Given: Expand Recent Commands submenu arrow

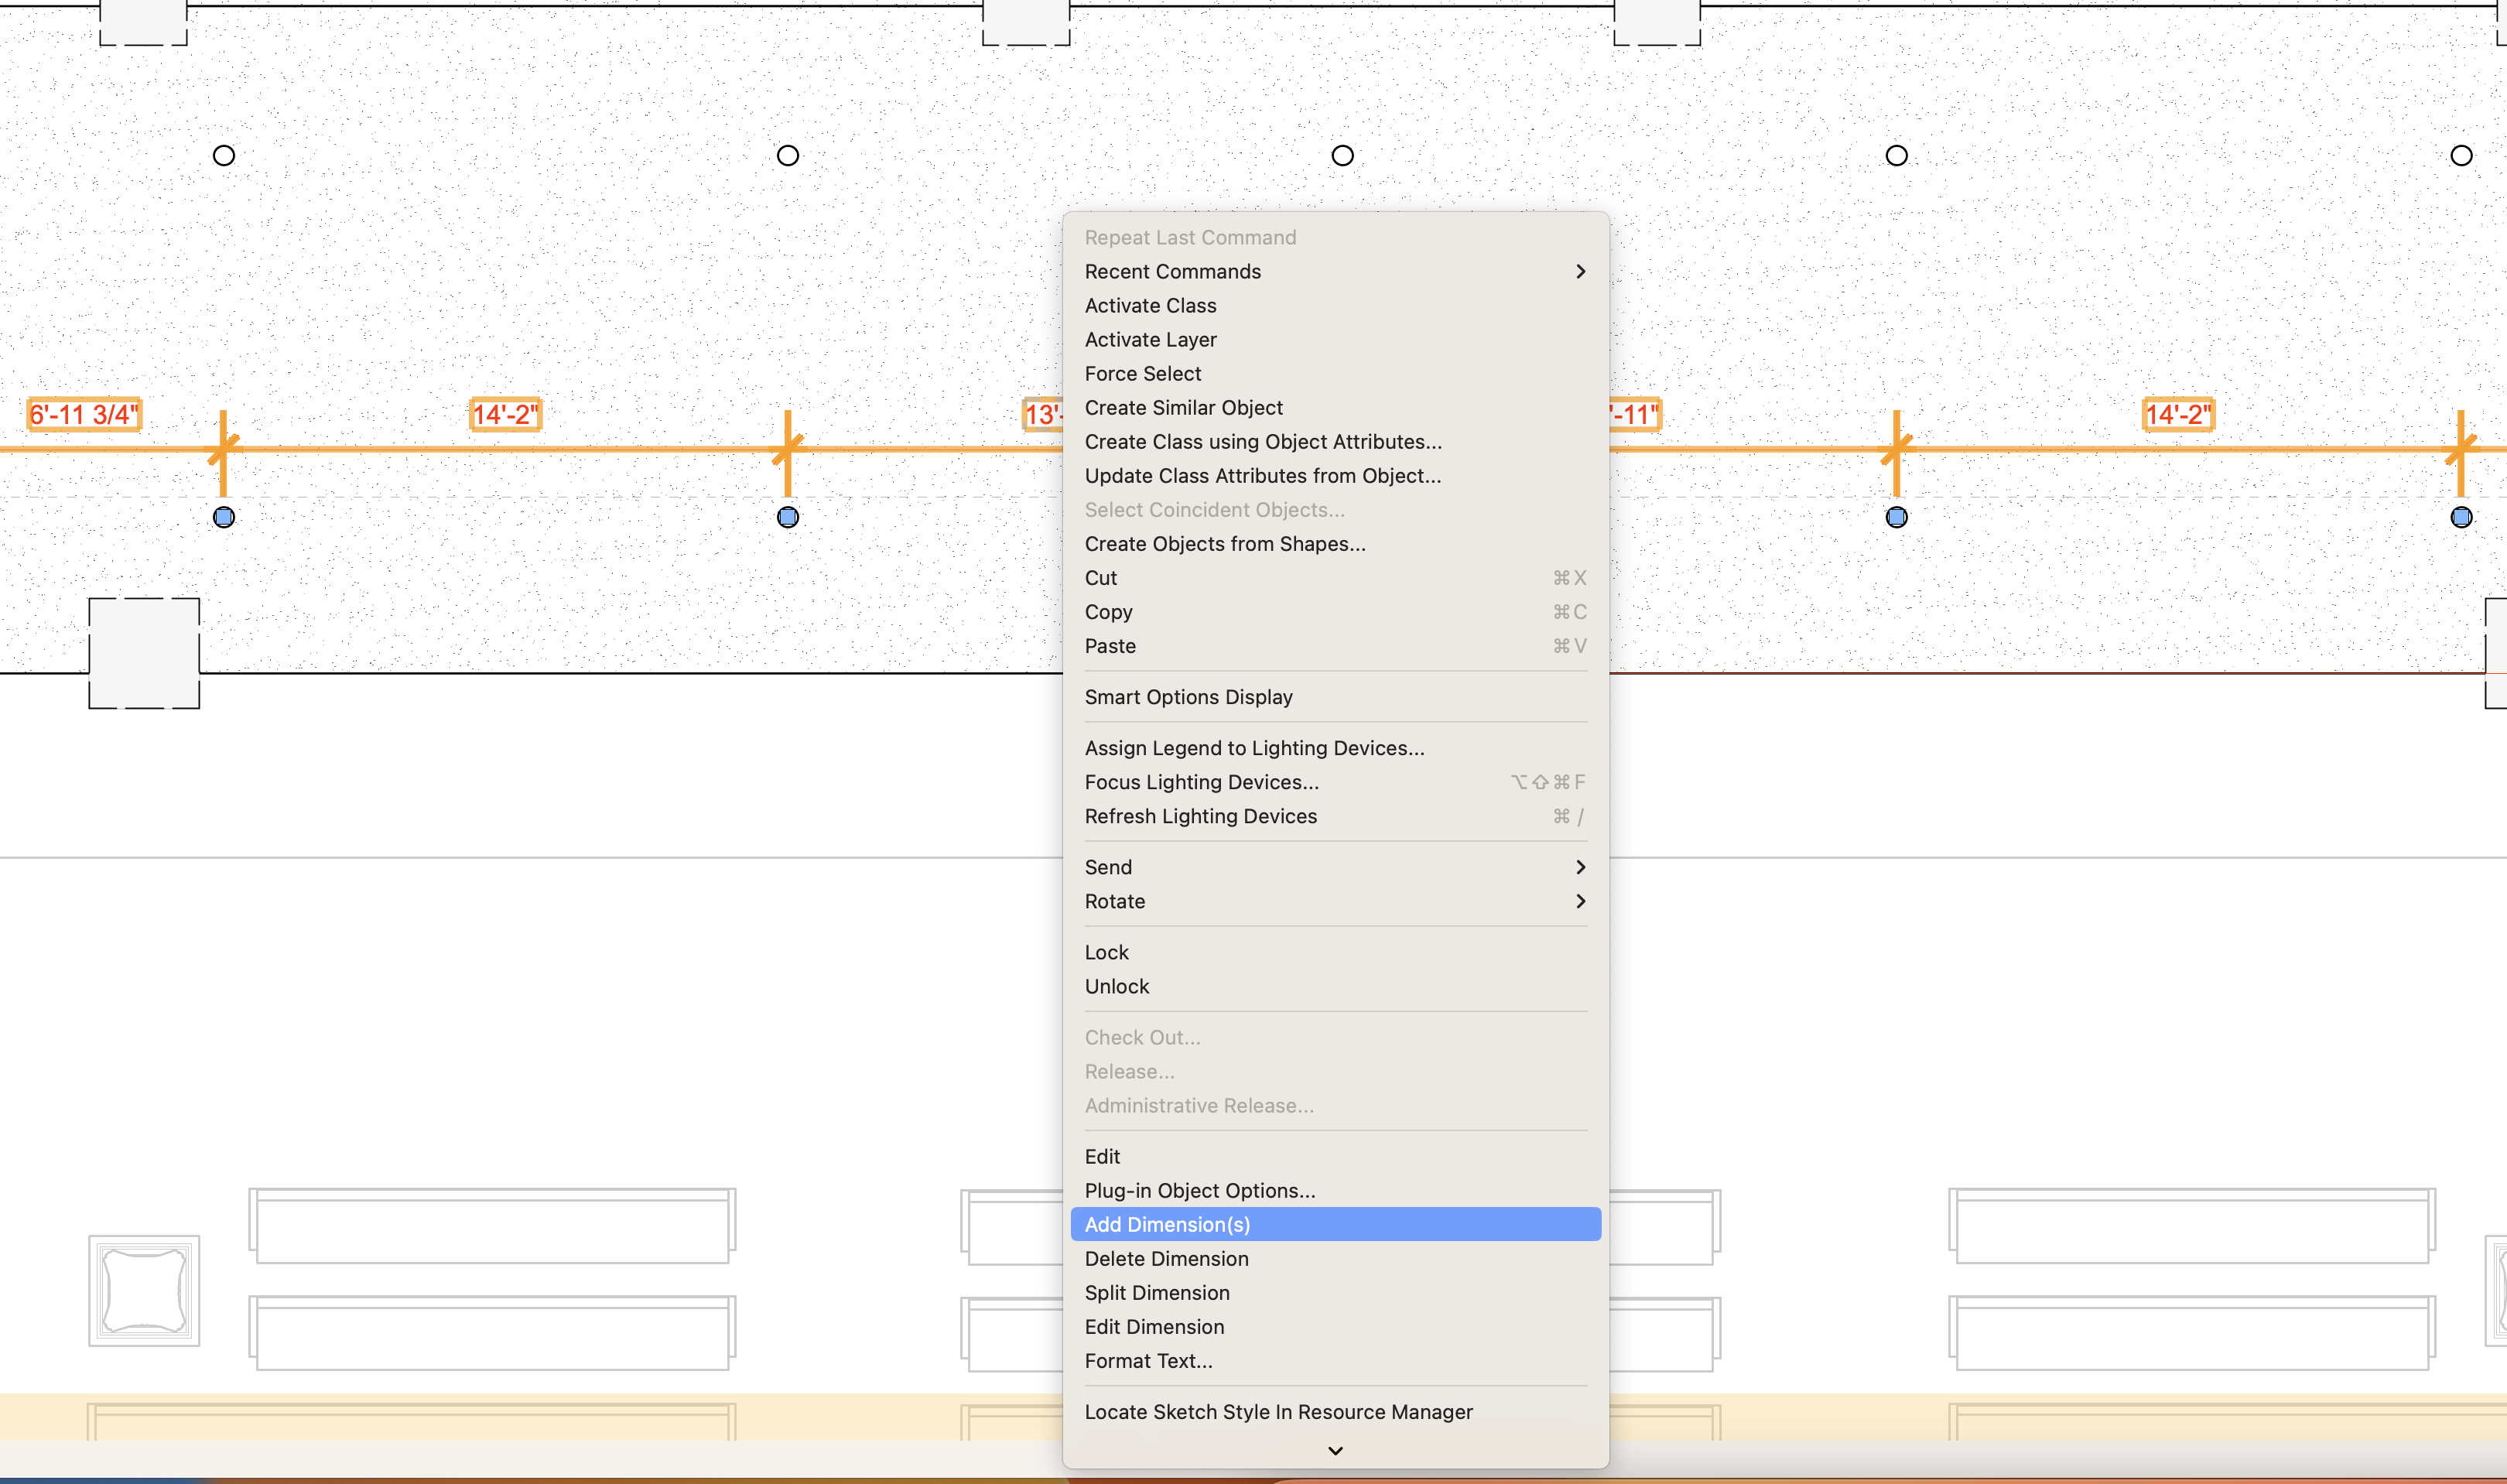Looking at the screenshot, I should pos(1580,271).
